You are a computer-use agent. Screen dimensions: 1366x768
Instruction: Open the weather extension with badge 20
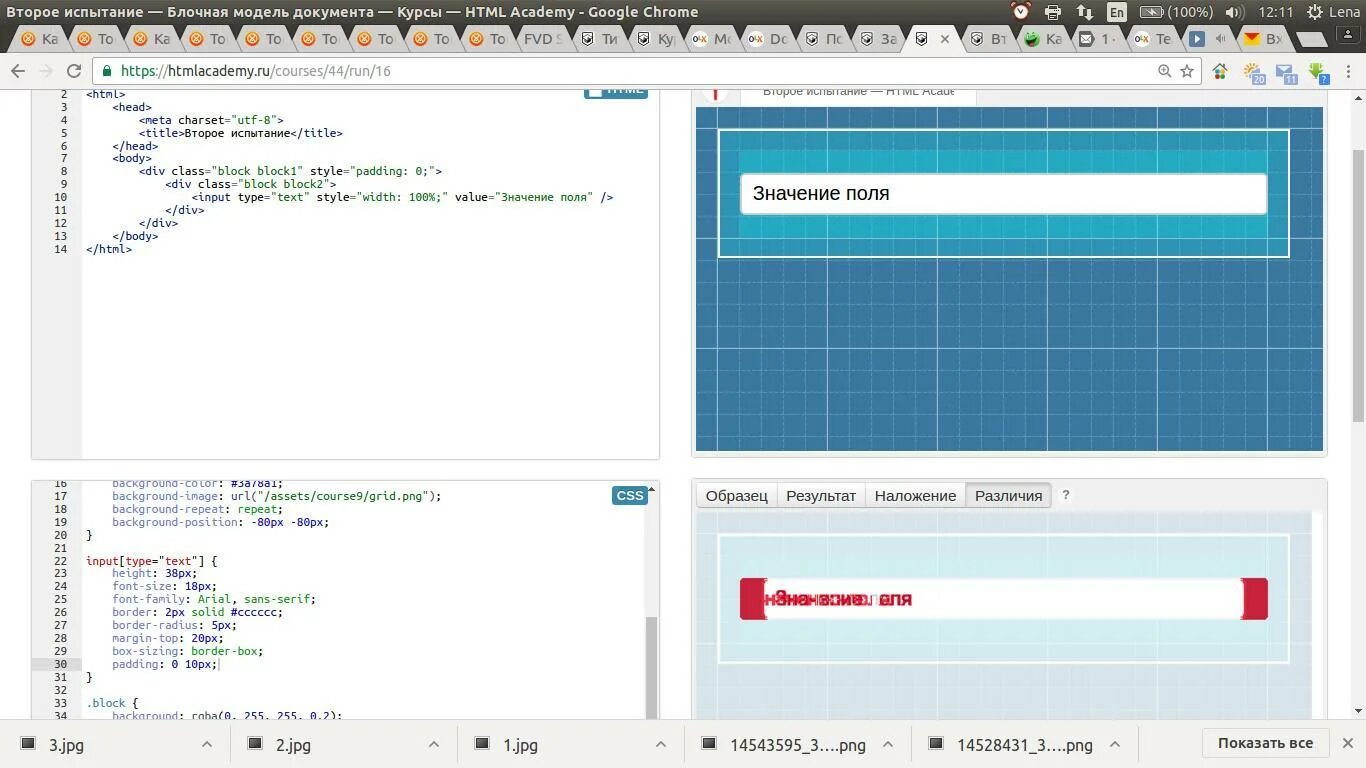click(x=1254, y=72)
